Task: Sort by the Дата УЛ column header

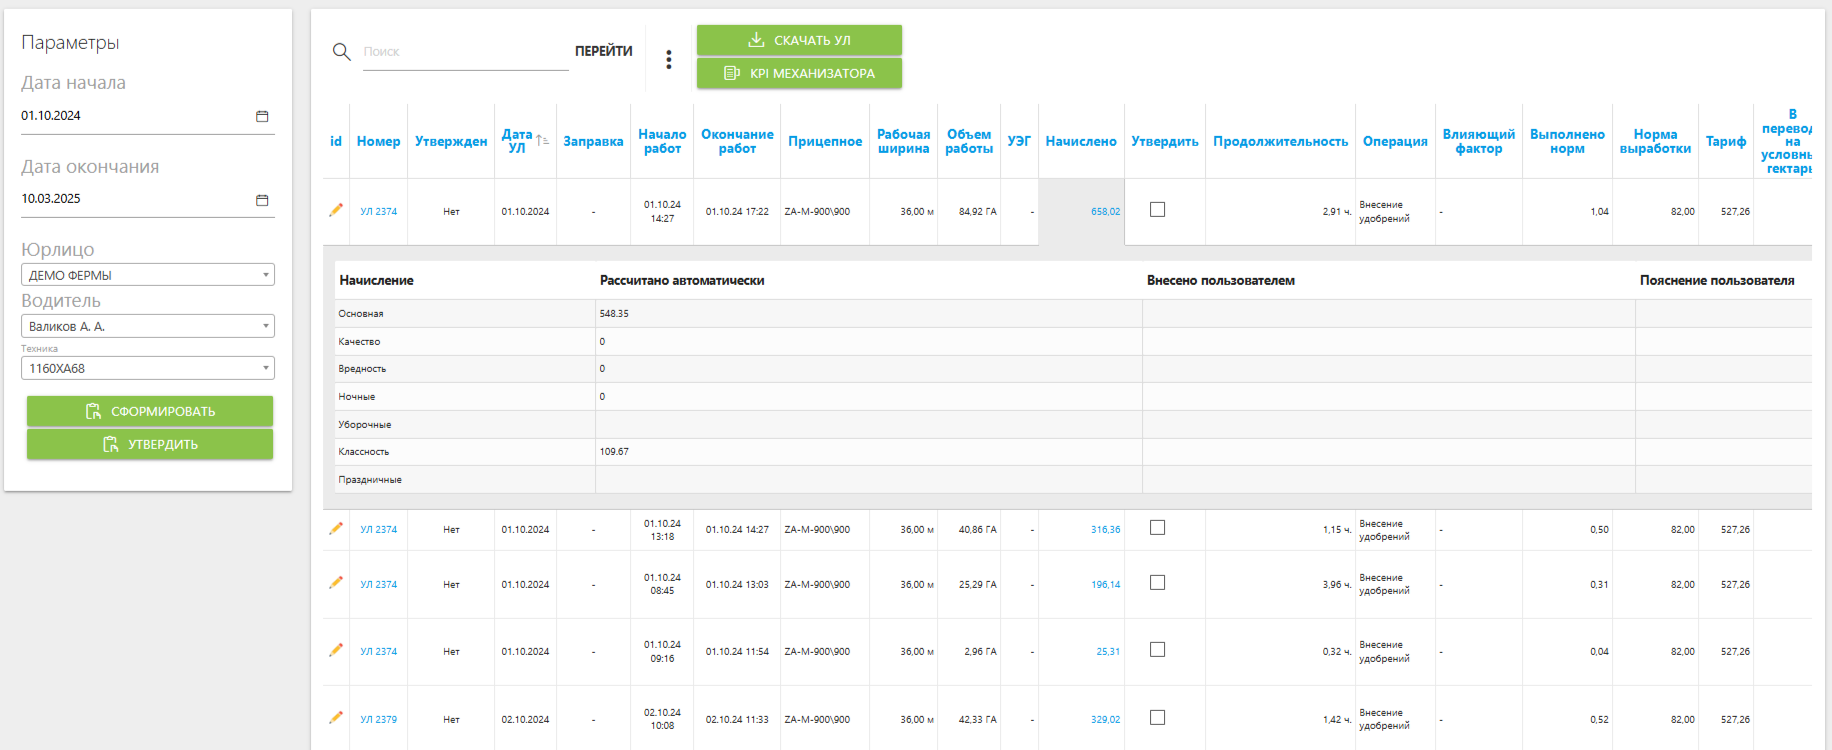Action: [x=518, y=141]
